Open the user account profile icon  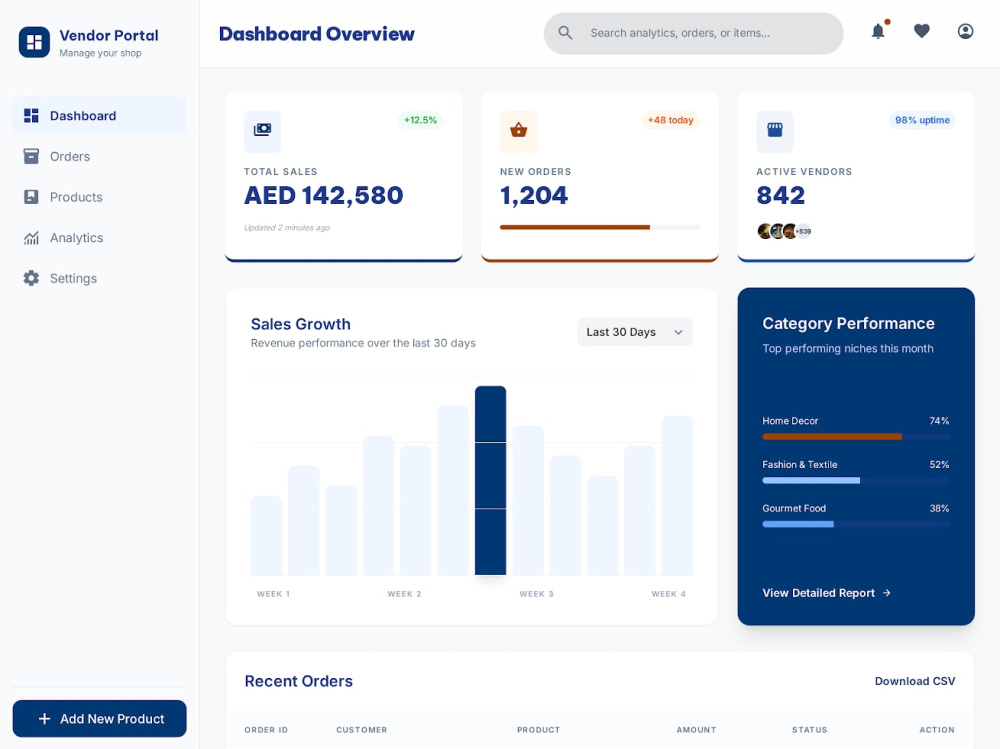point(966,31)
